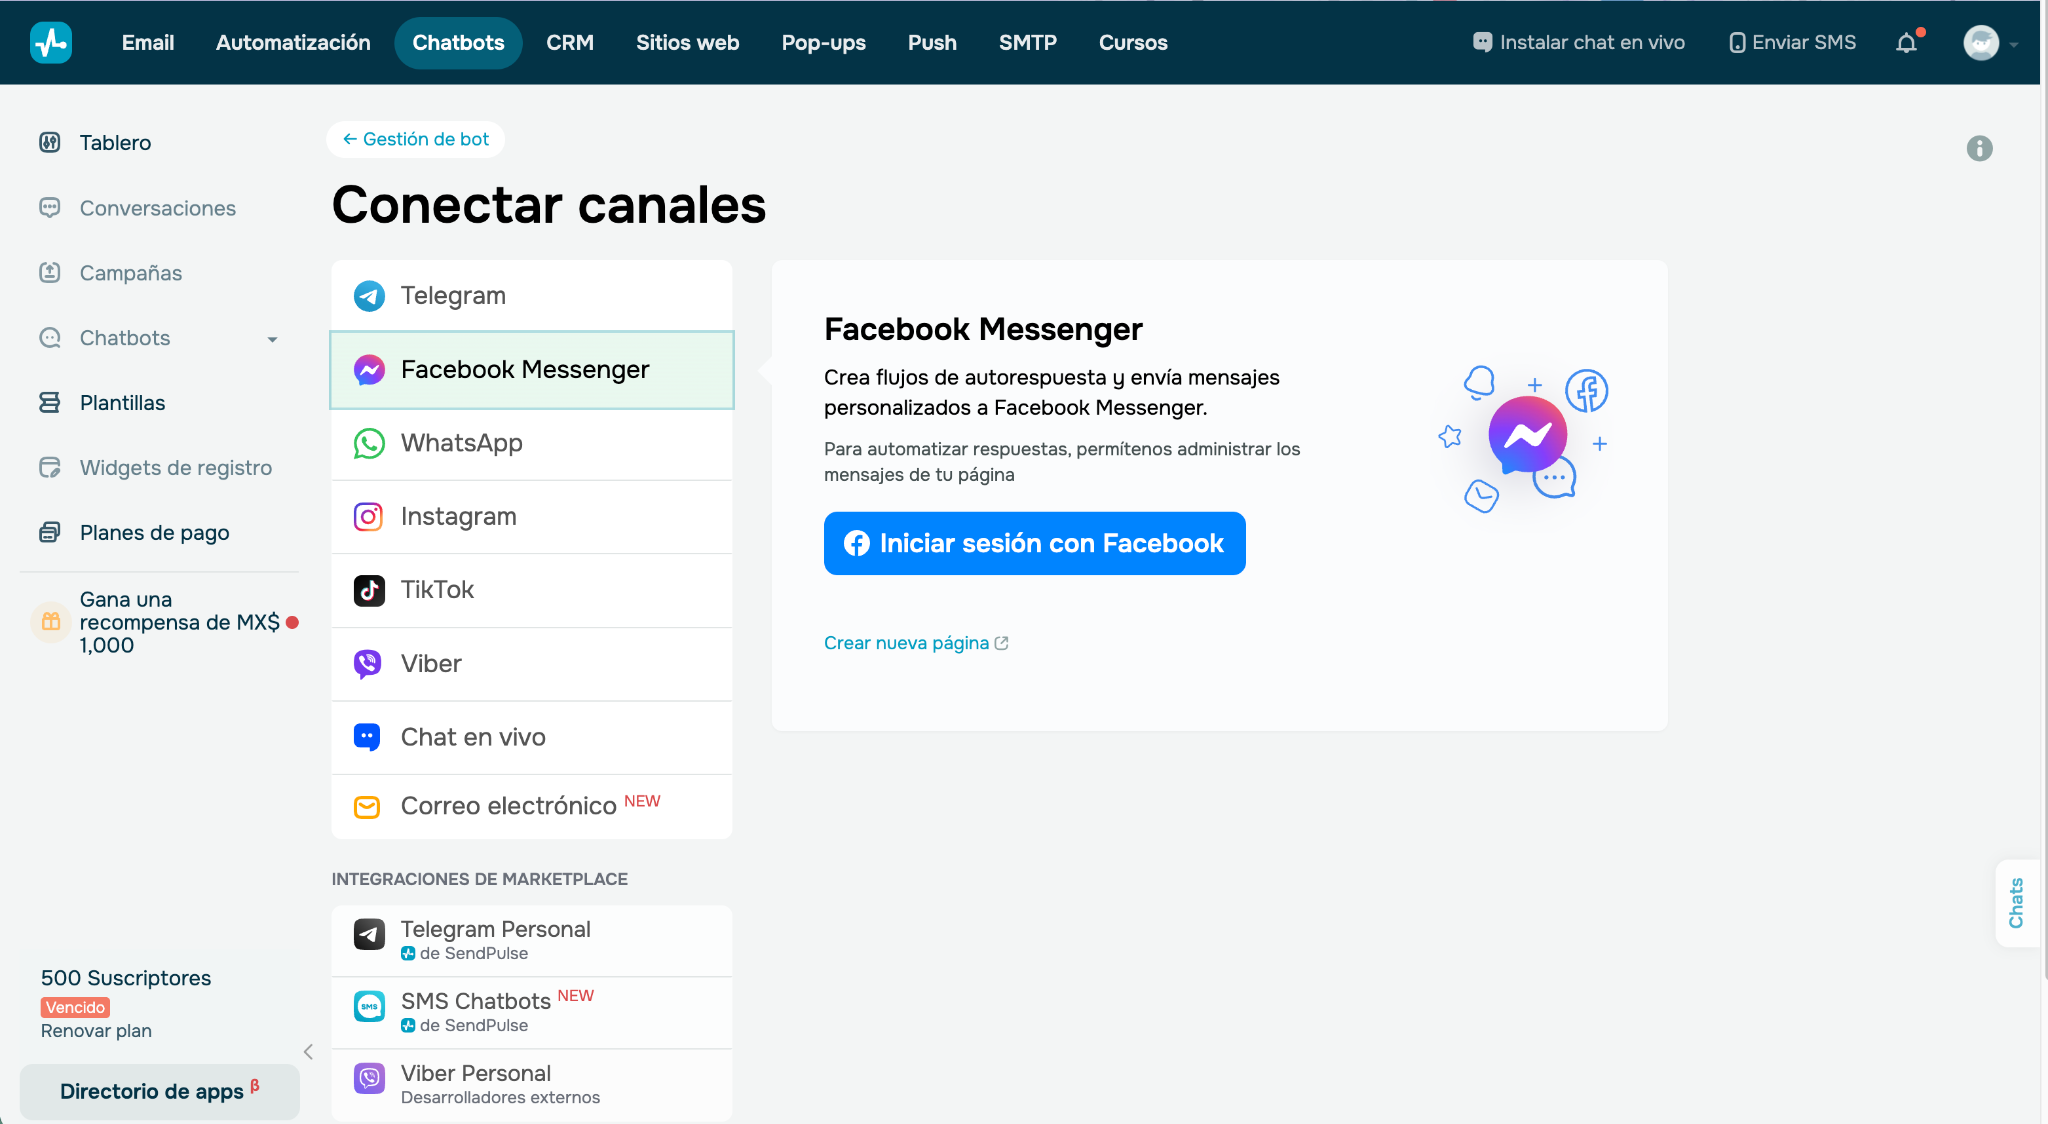
Task: Select the 'SMS Chatbots' integration label
Action: 476,1001
